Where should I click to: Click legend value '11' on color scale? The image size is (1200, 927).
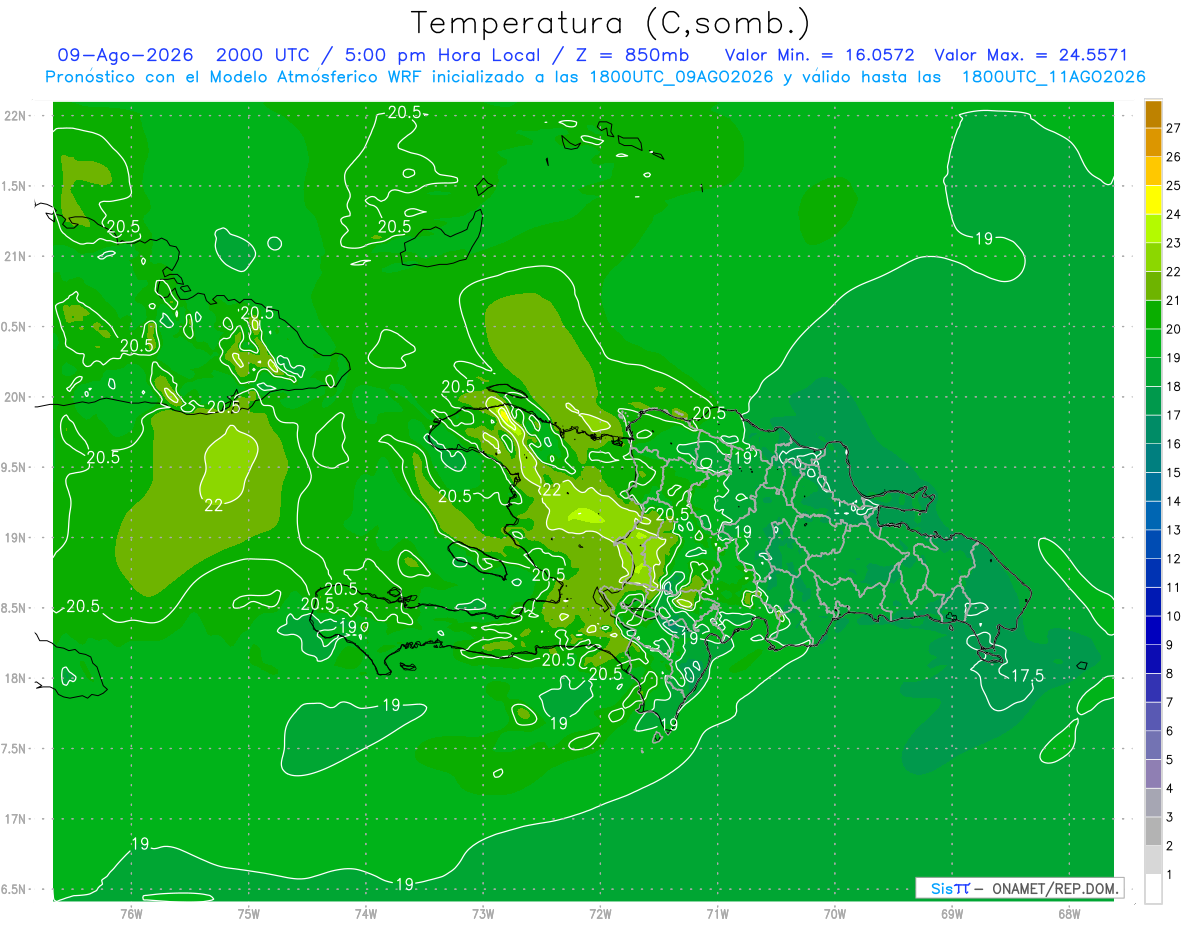point(1173,587)
